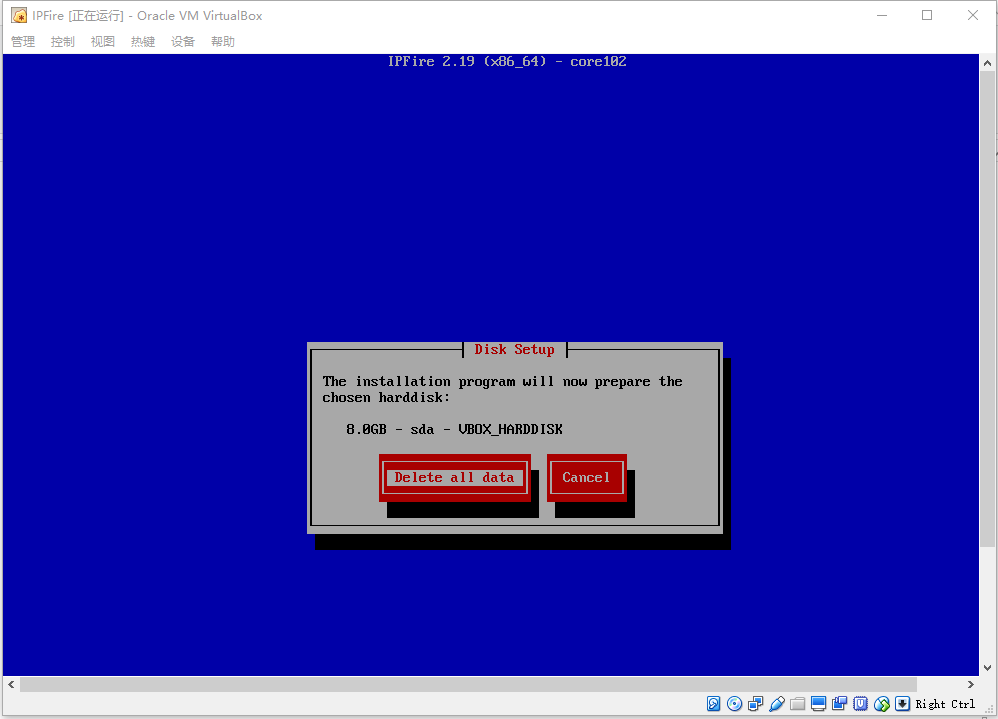Maximize the VirtualBox window
The height and width of the screenshot is (719, 998).
[x=927, y=15]
